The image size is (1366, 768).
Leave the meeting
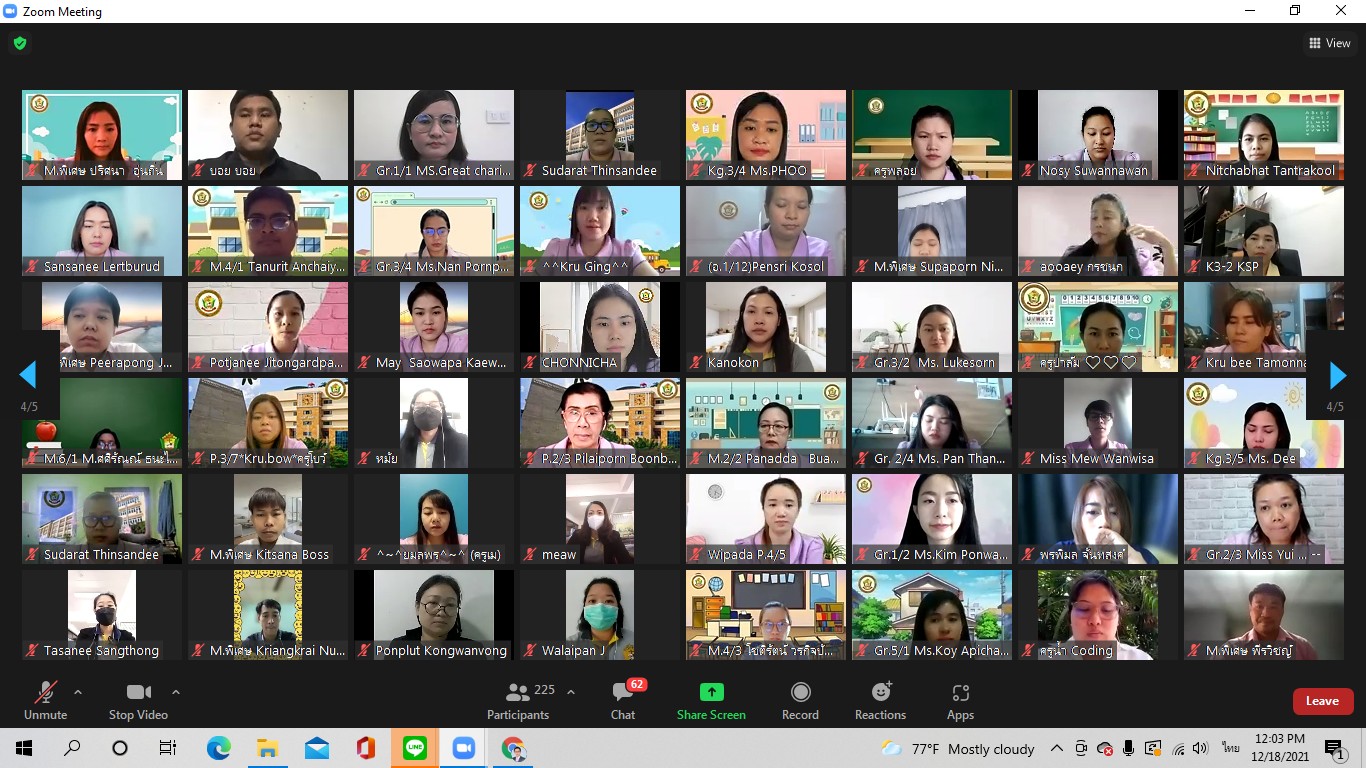tap(1322, 701)
